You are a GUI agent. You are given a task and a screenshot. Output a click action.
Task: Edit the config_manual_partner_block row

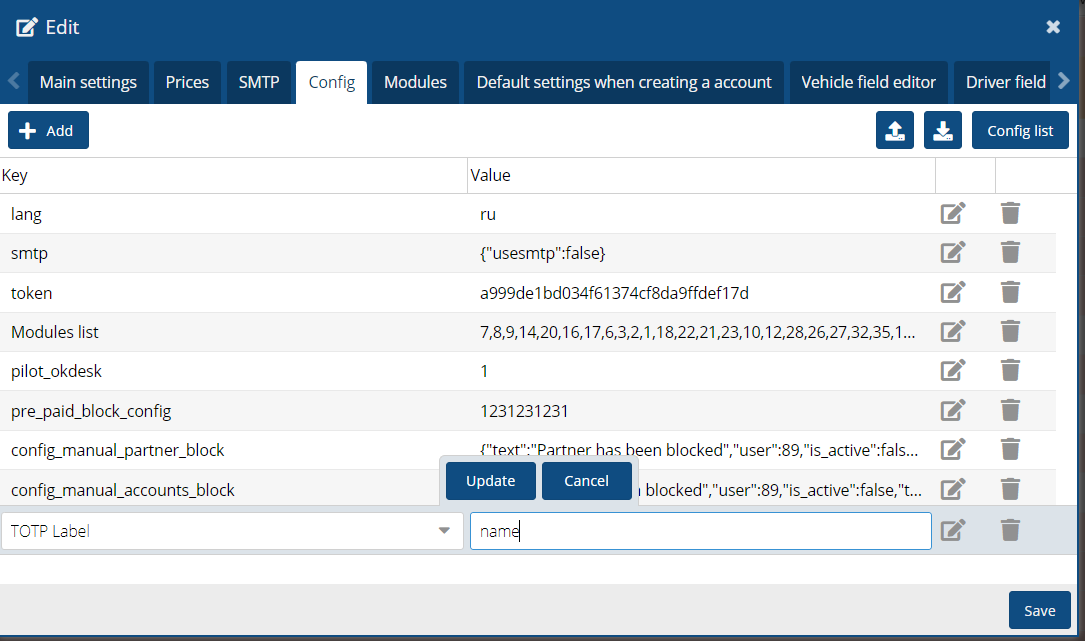[x=953, y=450]
